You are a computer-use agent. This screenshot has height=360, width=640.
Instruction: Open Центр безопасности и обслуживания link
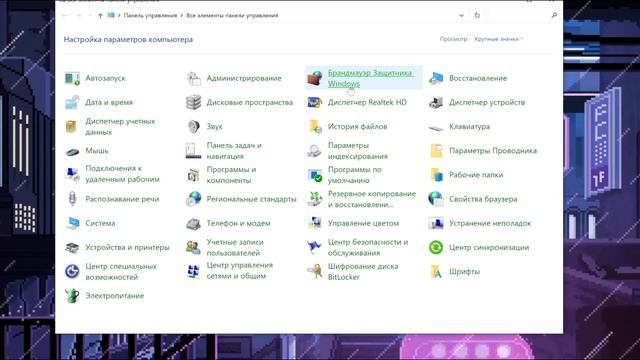(x=368, y=247)
